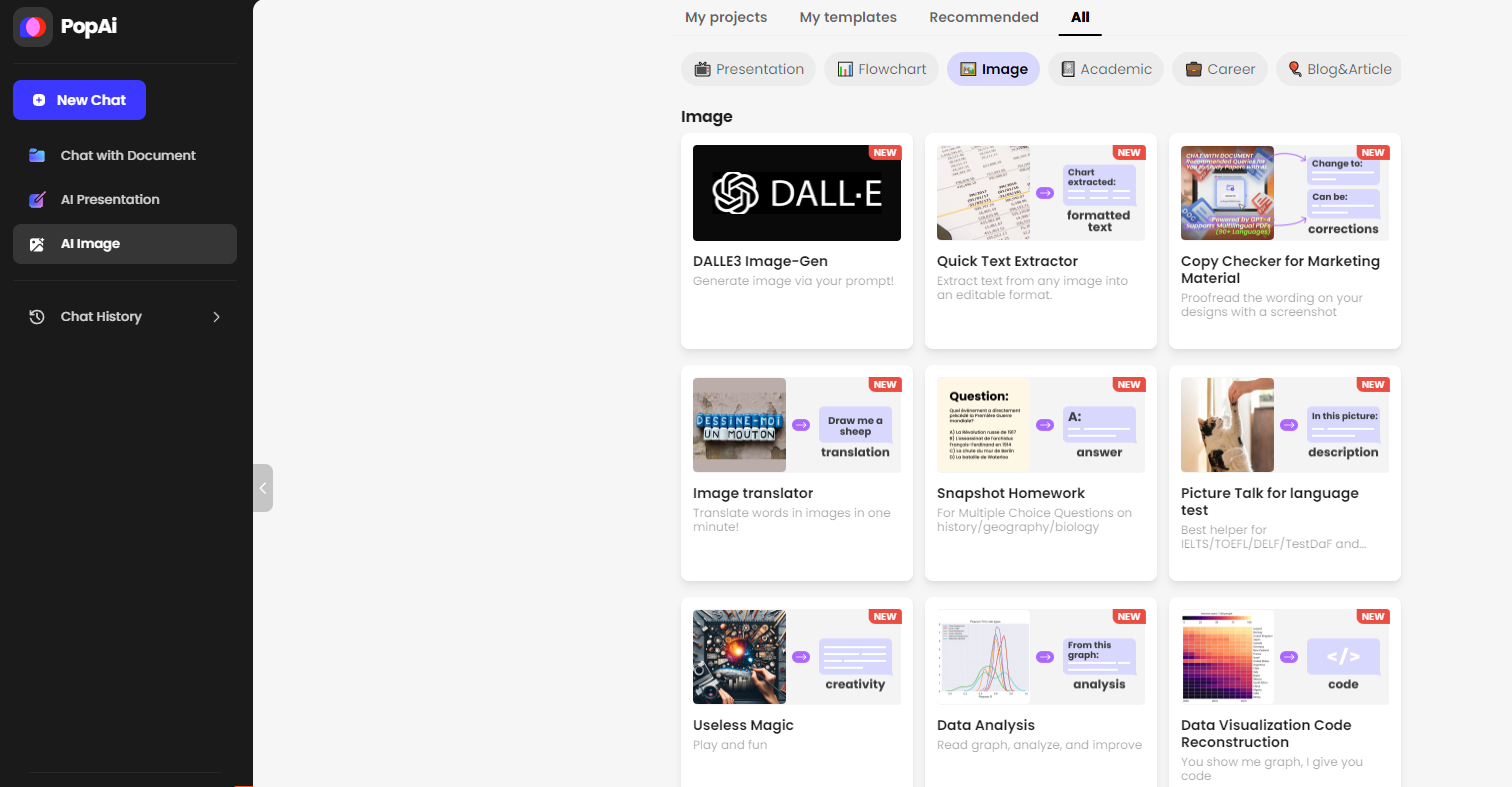This screenshot has width=1512, height=787.
Task: Click the AI Presentation icon in sidebar
Action: pos(37,199)
